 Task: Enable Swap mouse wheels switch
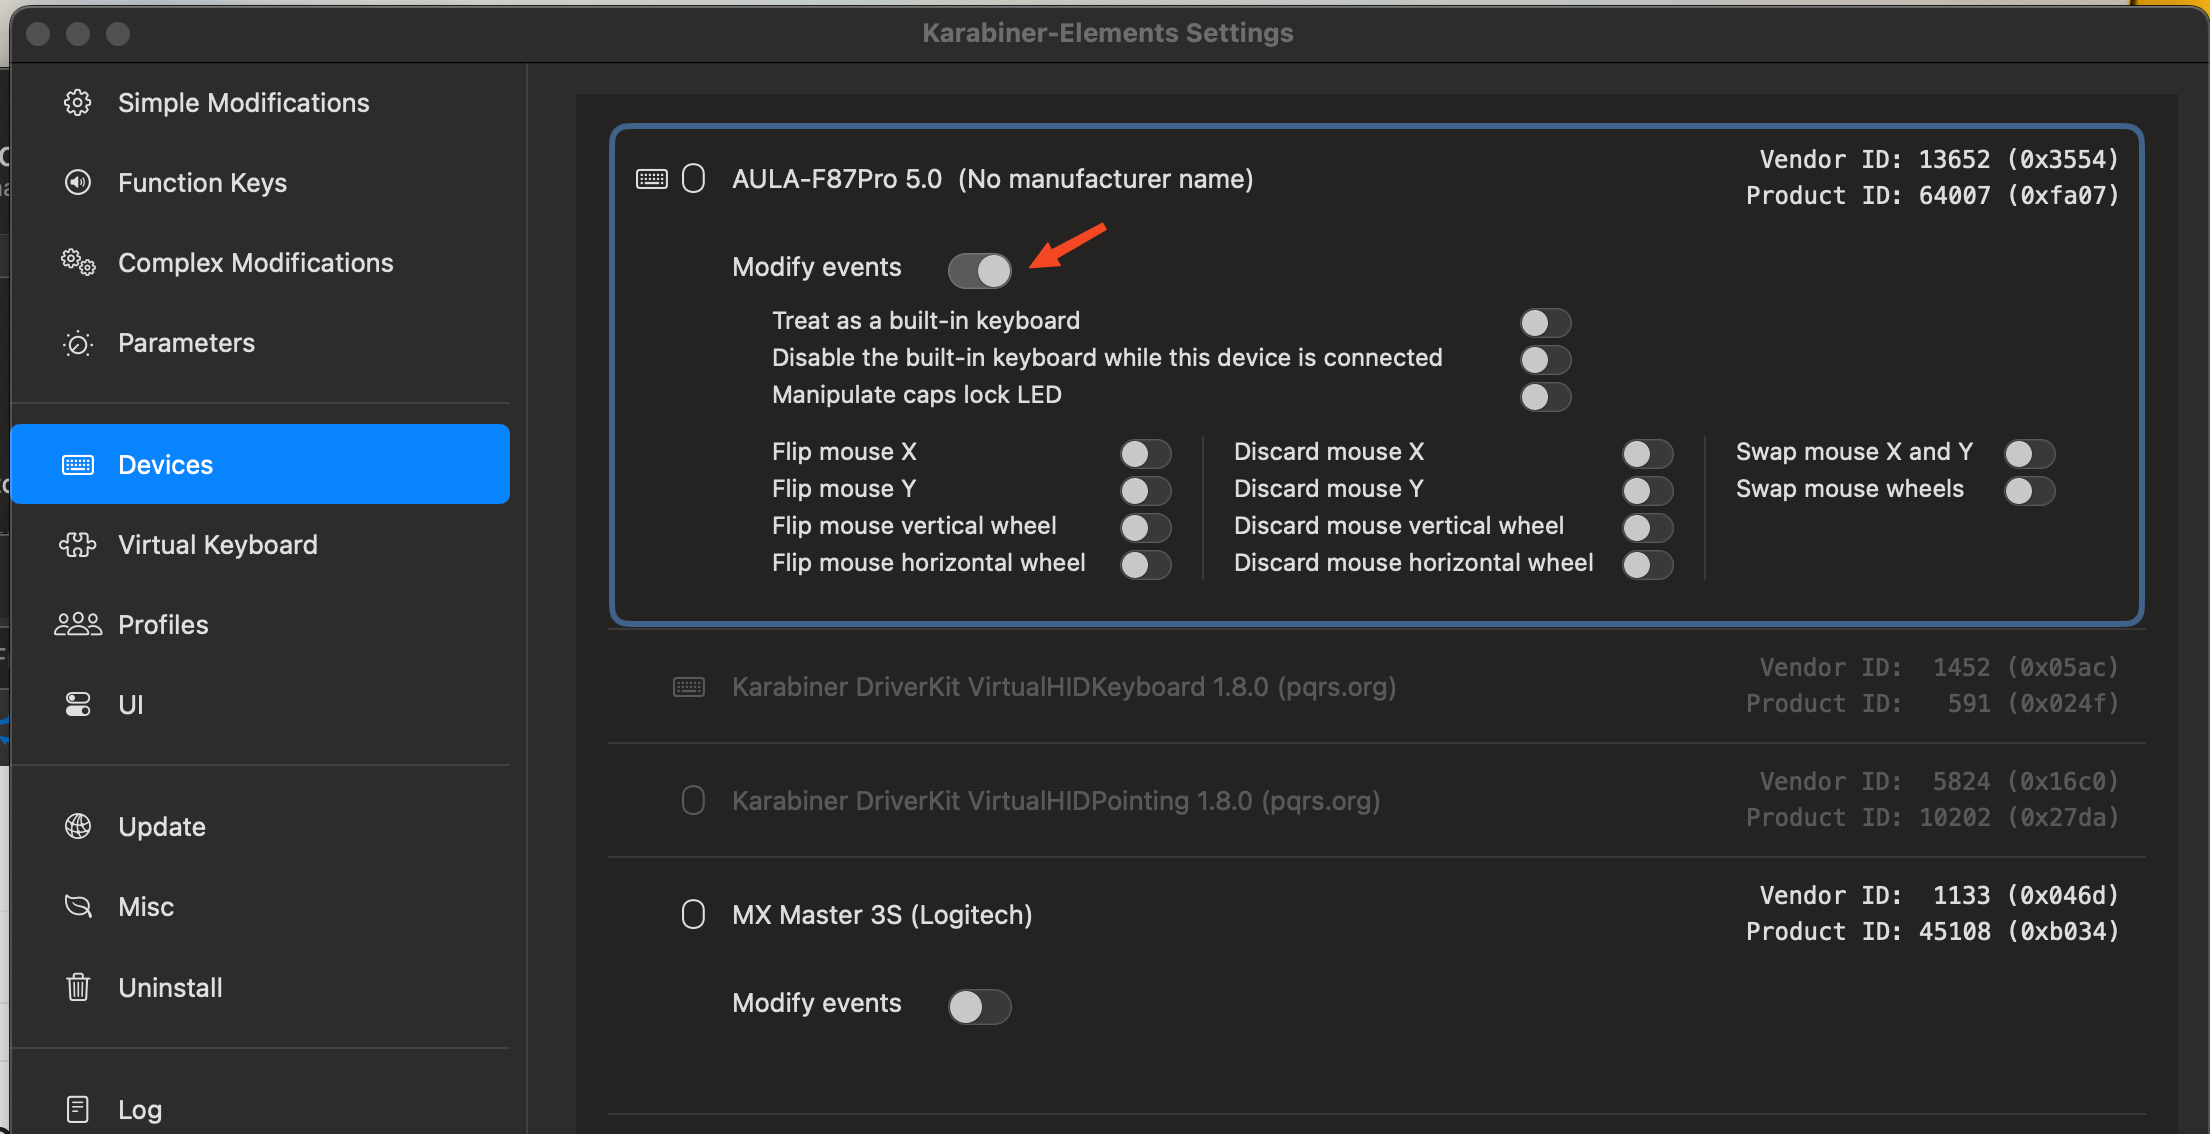(2029, 491)
